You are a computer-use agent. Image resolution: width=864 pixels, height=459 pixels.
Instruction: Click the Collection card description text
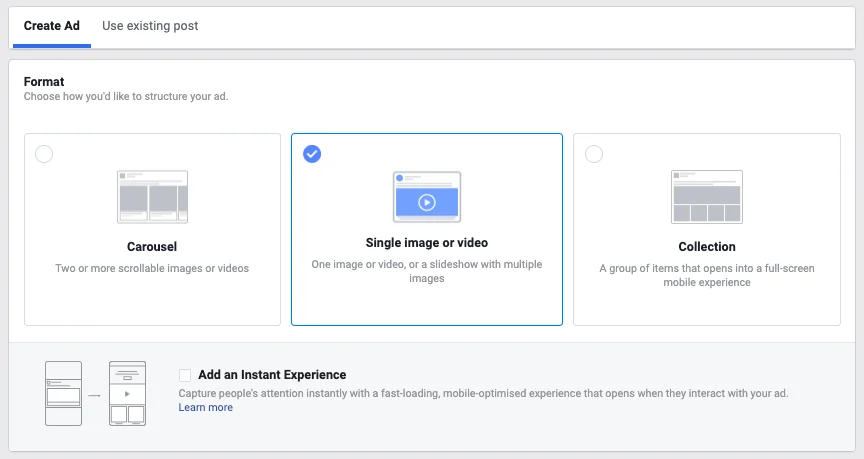[x=706, y=275]
